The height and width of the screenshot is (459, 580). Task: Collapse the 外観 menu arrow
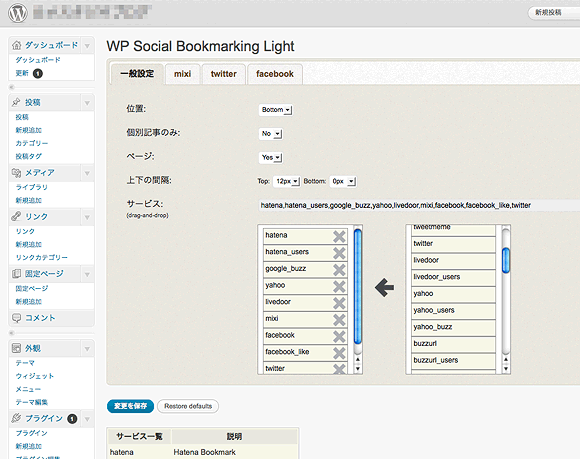tap(87, 348)
